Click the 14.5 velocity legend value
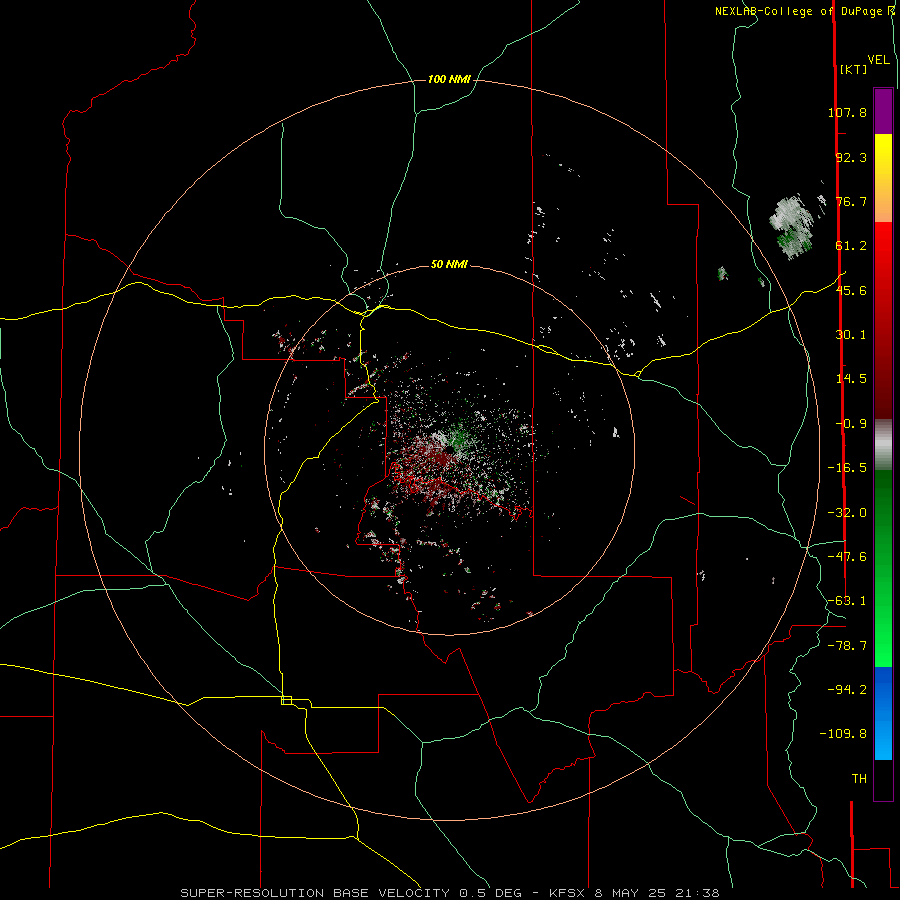The width and height of the screenshot is (900, 900). coord(851,379)
